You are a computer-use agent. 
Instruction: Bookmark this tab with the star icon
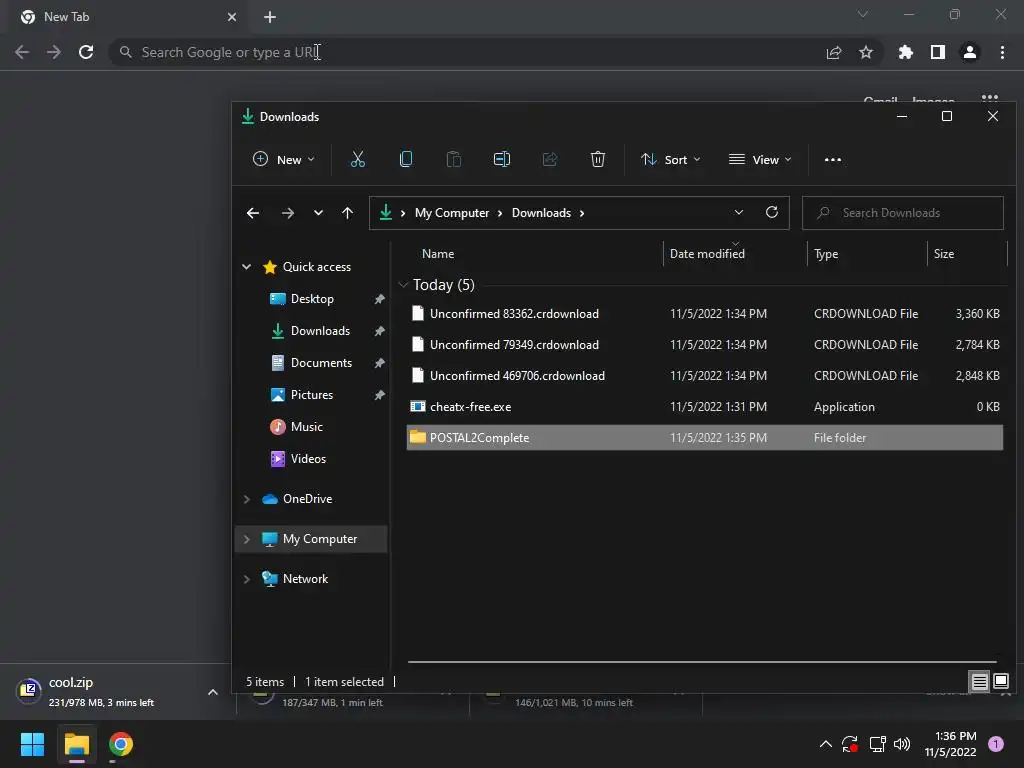pyautogui.click(x=866, y=52)
